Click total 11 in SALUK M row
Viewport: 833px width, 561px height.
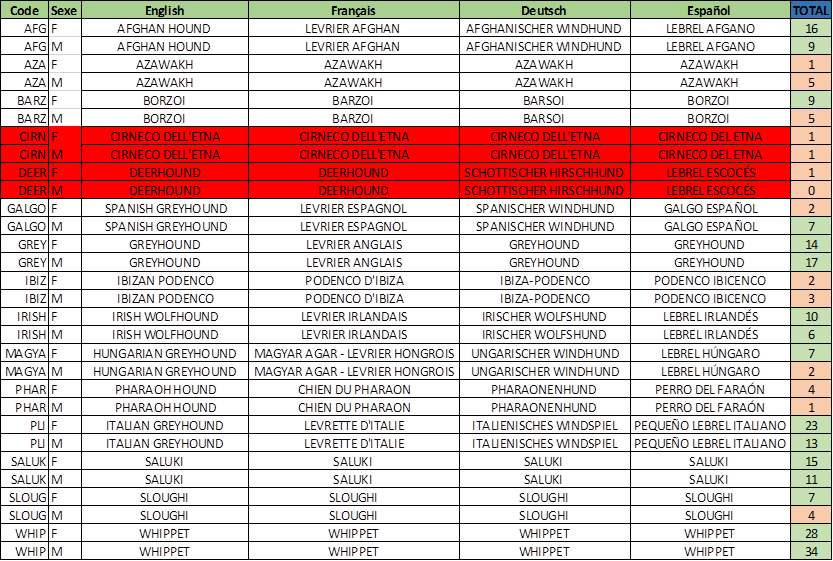click(811, 480)
